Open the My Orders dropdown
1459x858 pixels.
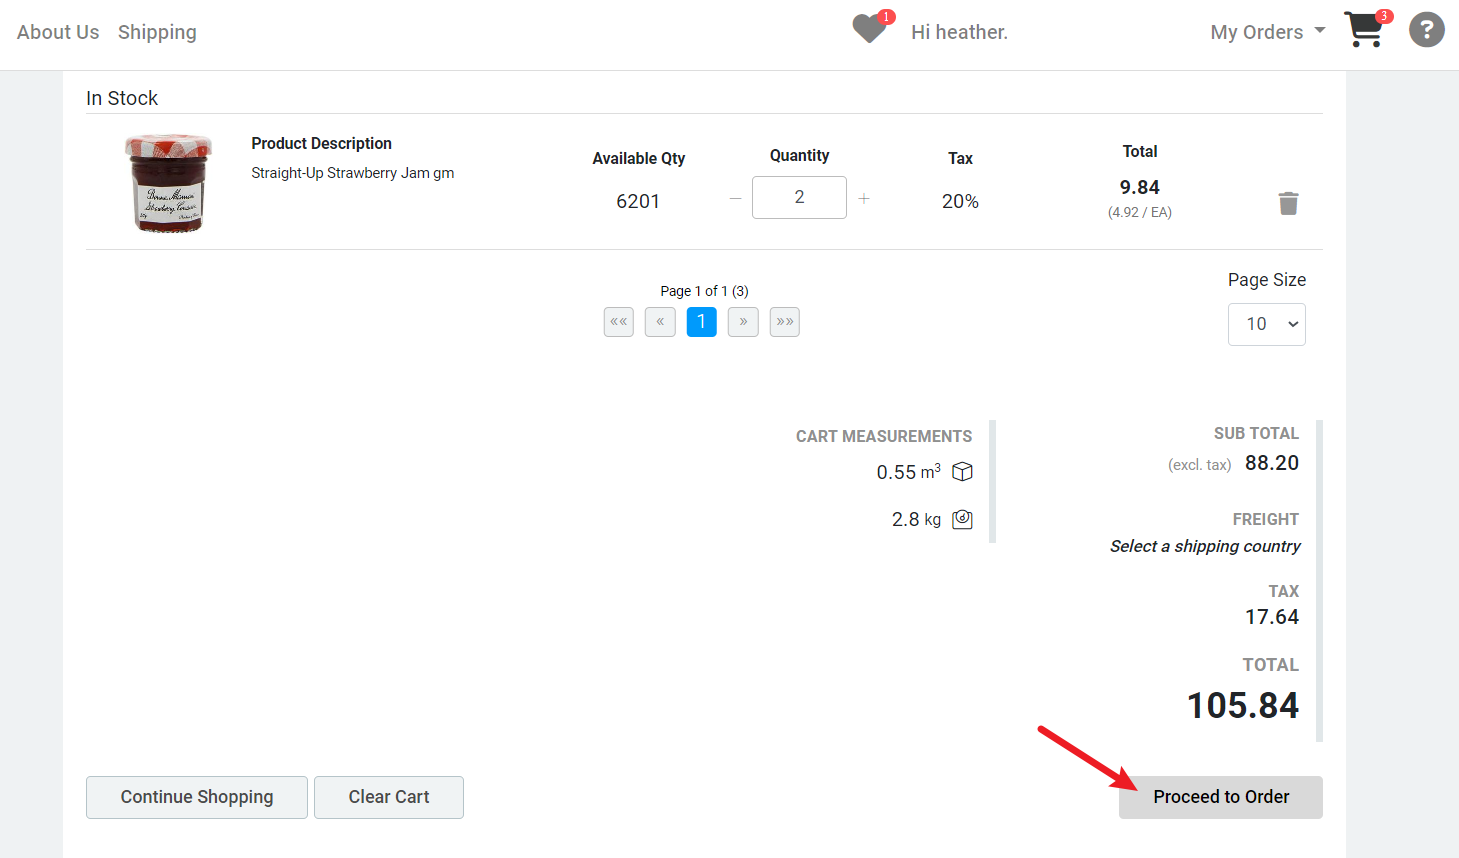(x=1266, y=31)
